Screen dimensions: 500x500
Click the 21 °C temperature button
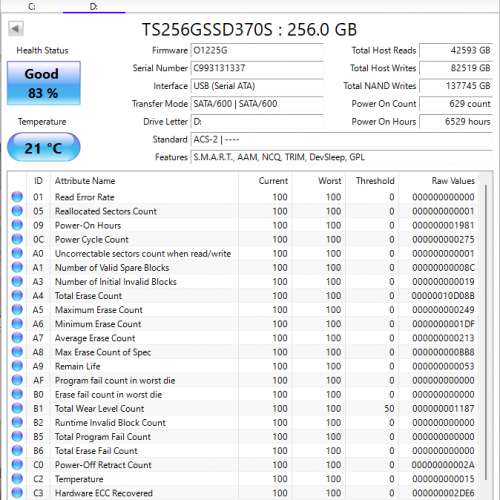pos(44,147)
